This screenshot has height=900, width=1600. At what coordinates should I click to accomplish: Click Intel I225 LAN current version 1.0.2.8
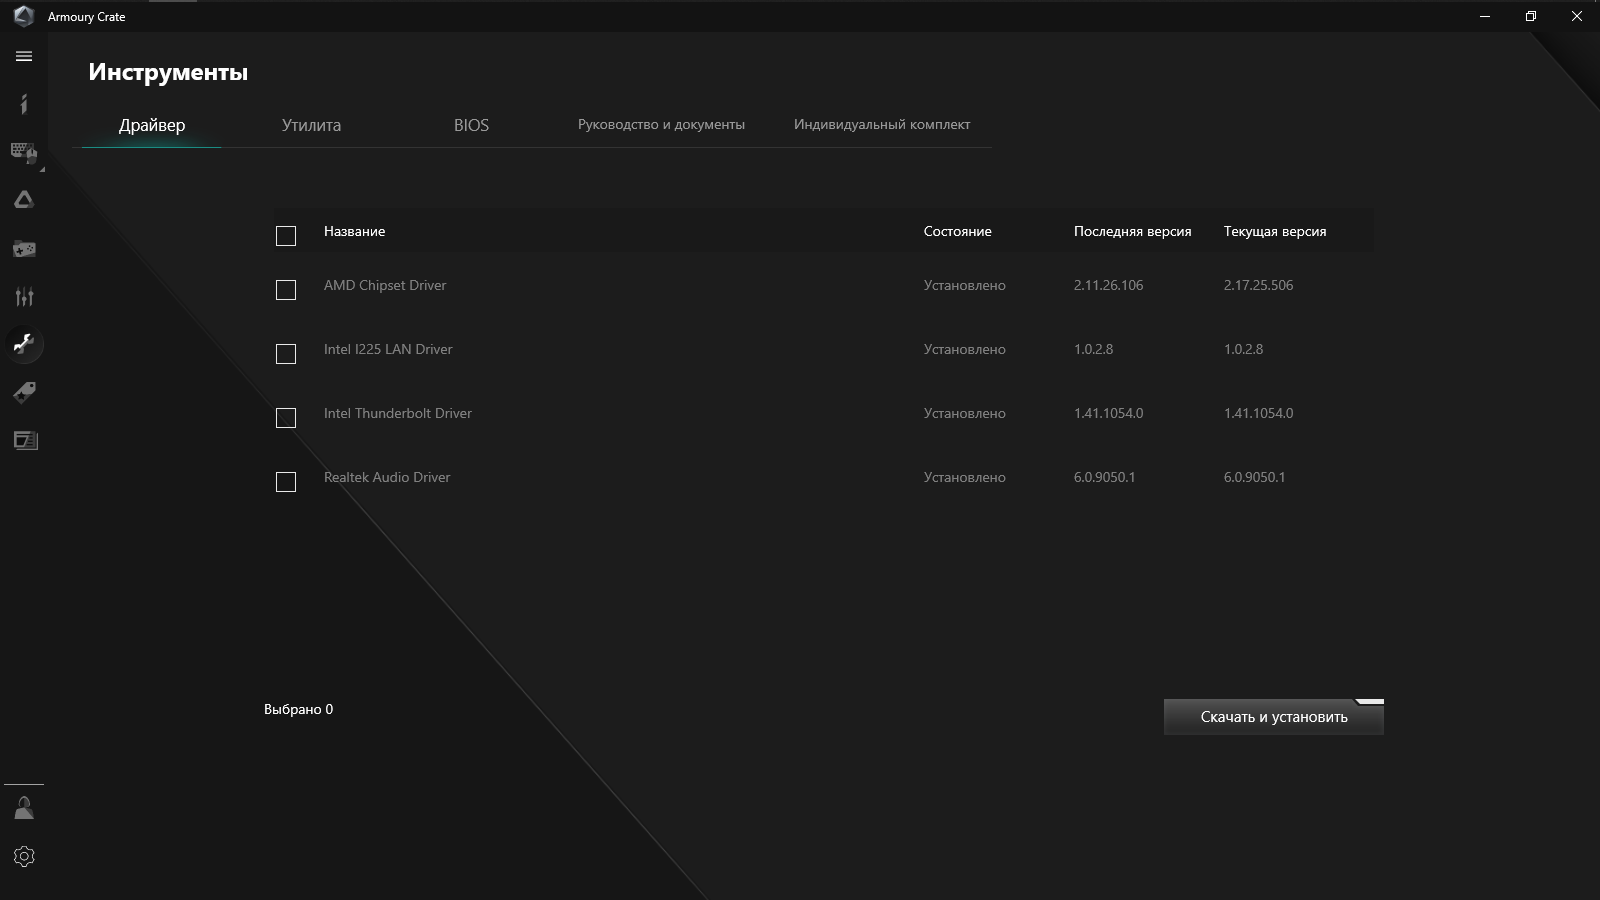(1243, 349)
